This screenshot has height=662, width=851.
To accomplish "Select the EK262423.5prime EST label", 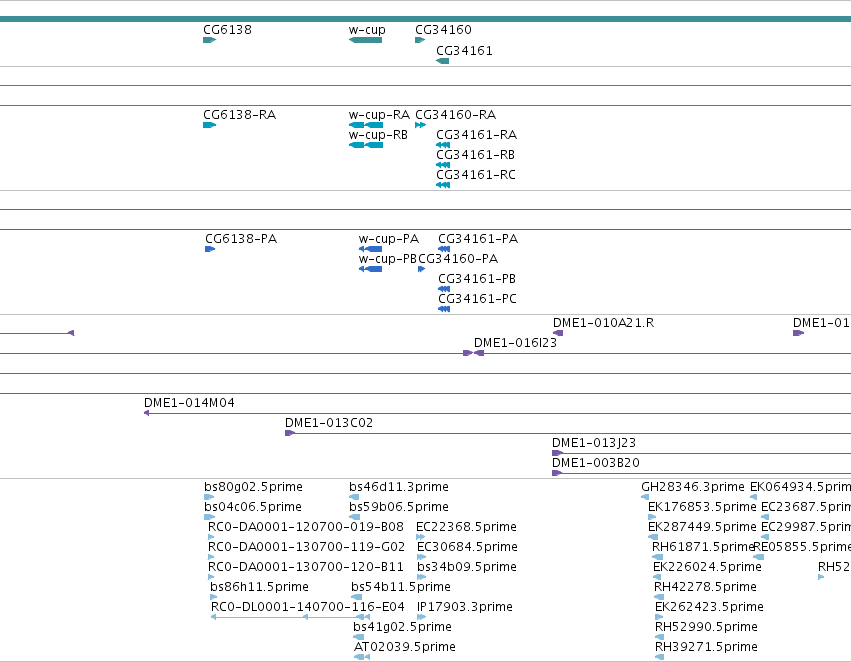I will 709,607.
